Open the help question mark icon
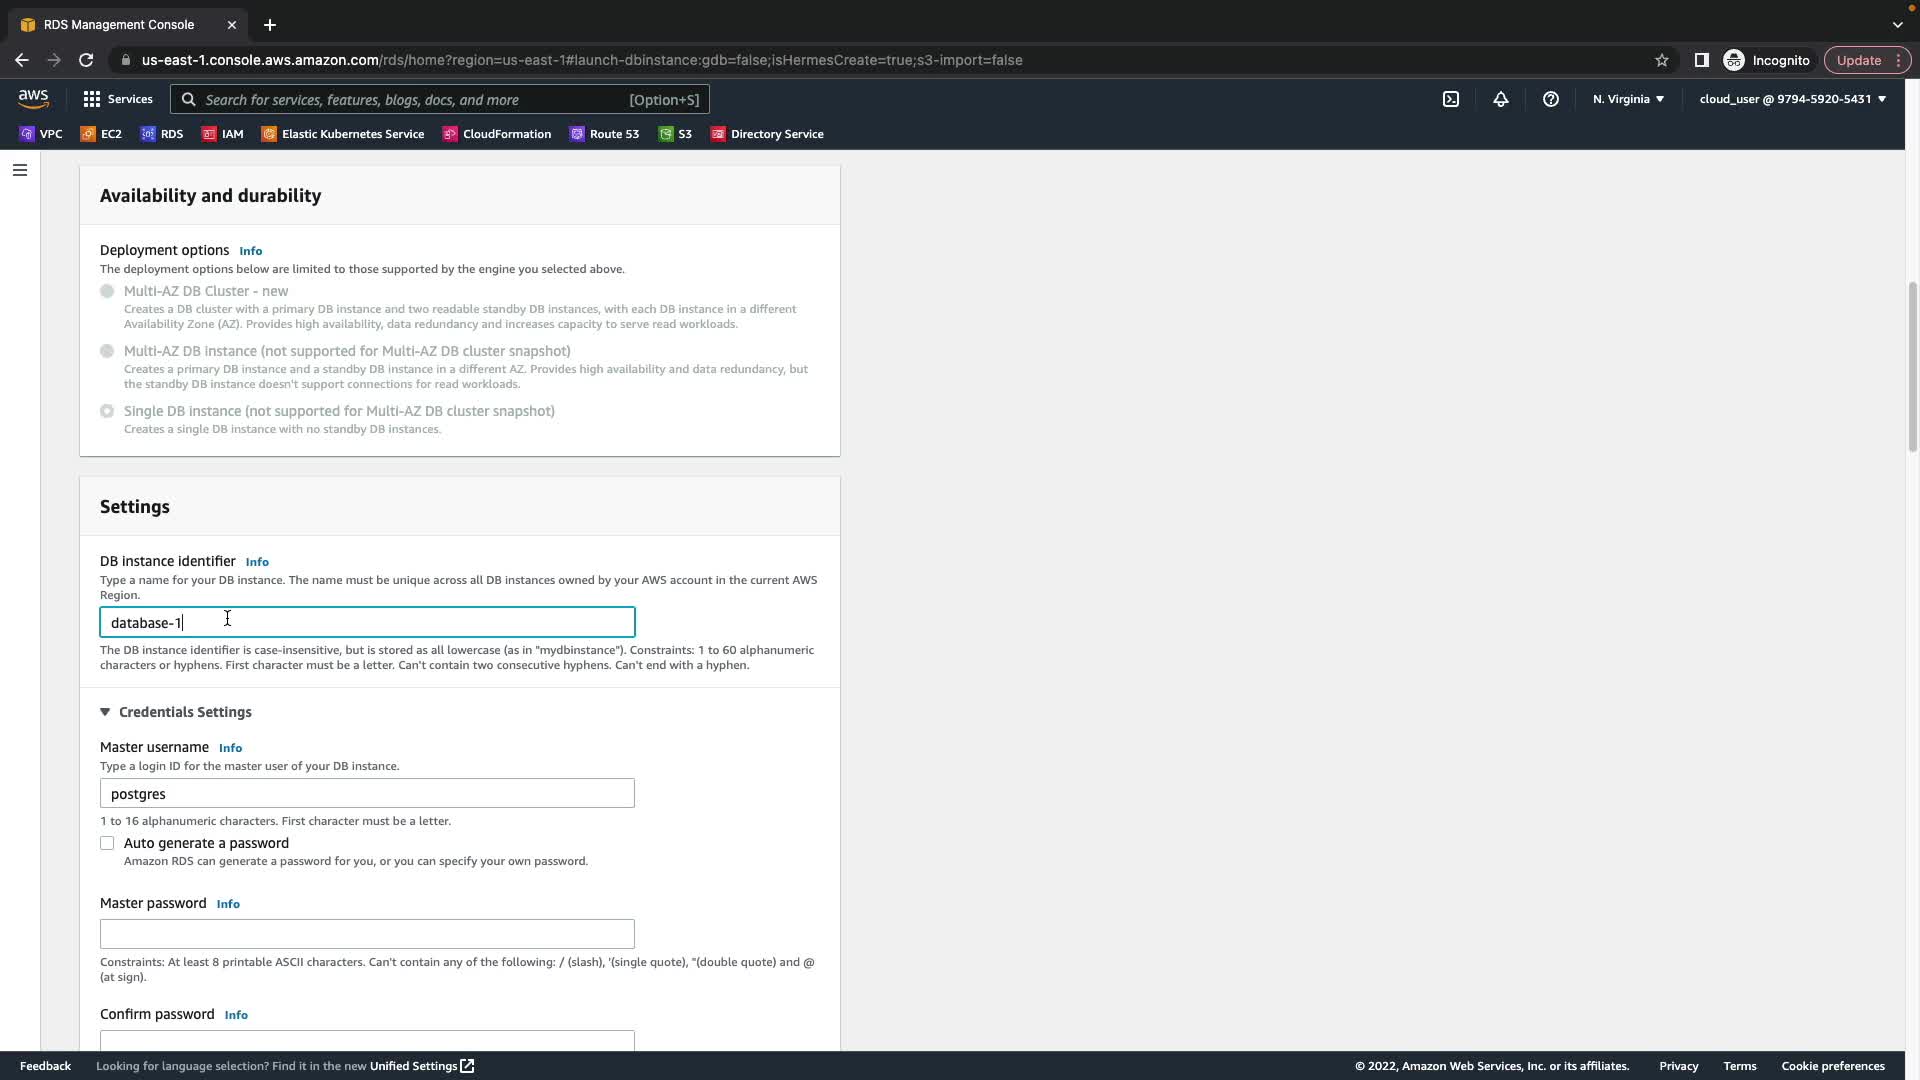This screenshot has width=1920, height=1080. (1550, 99)
